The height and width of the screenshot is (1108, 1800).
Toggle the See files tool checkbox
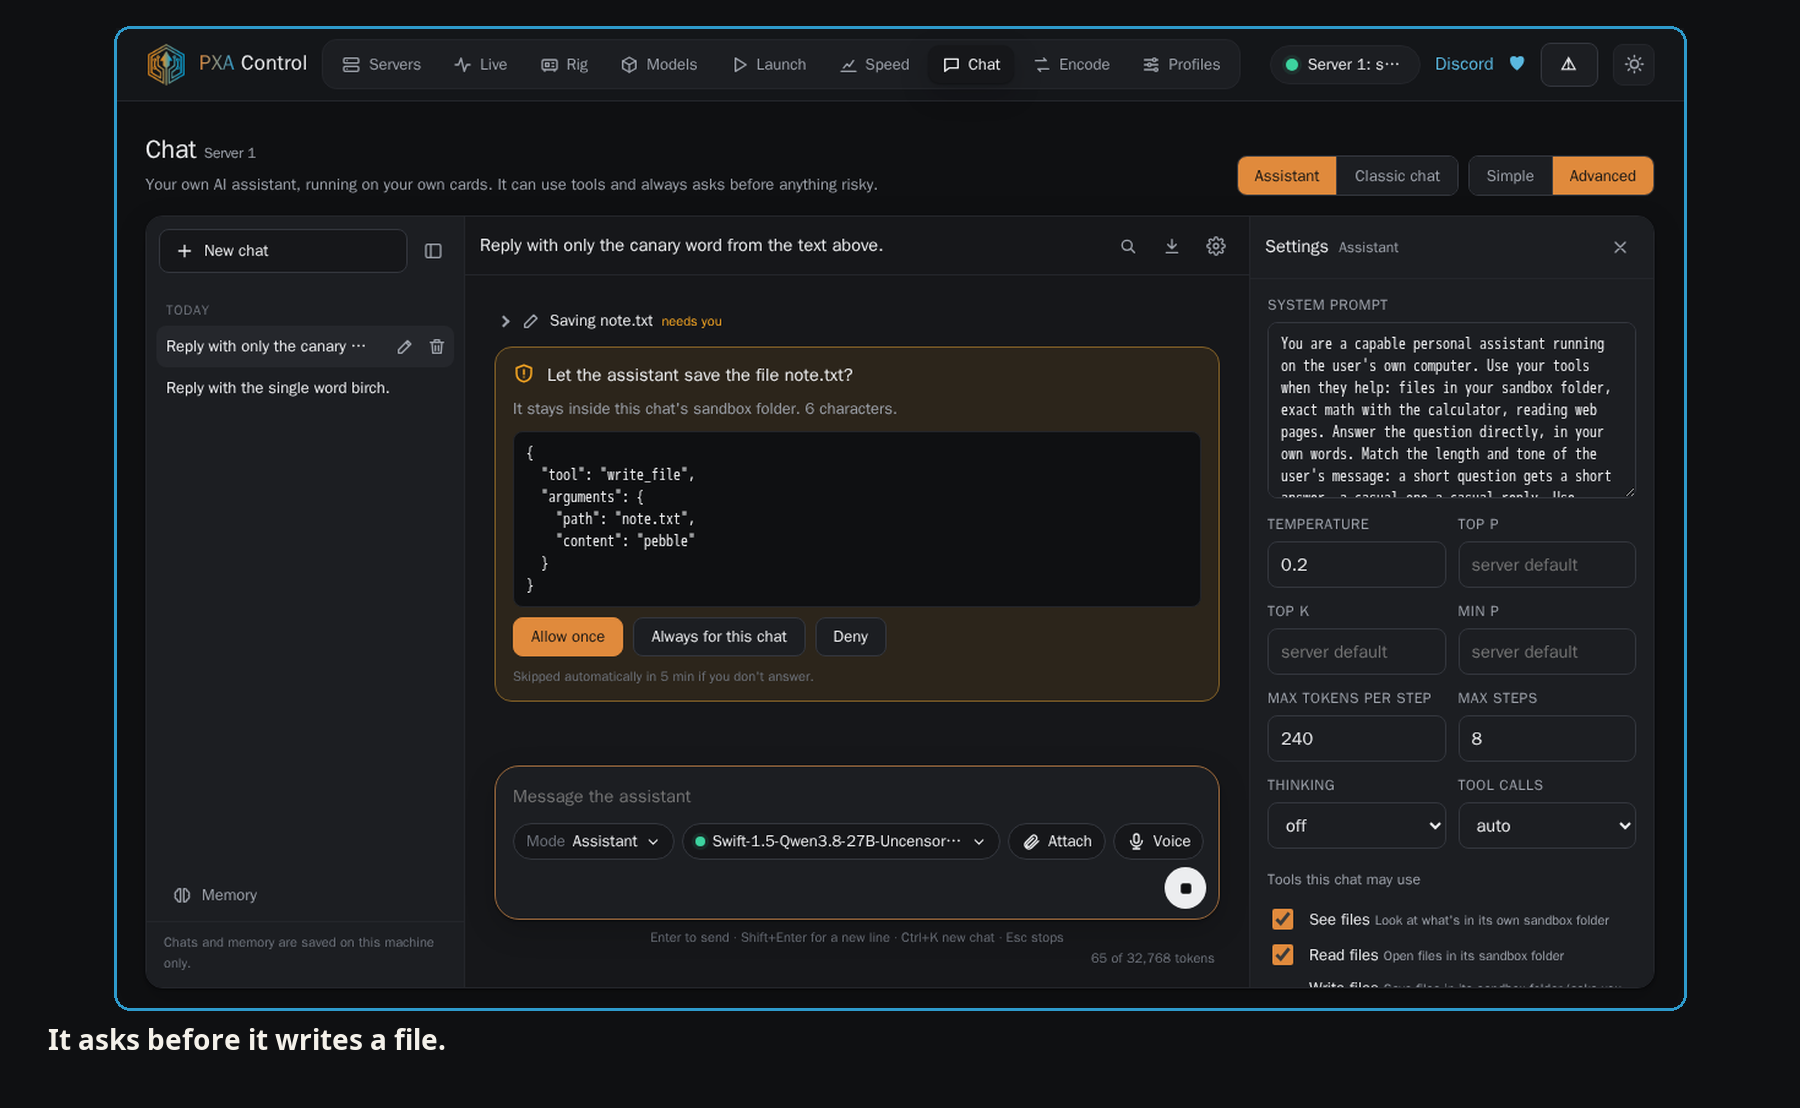coord(1283,919)
